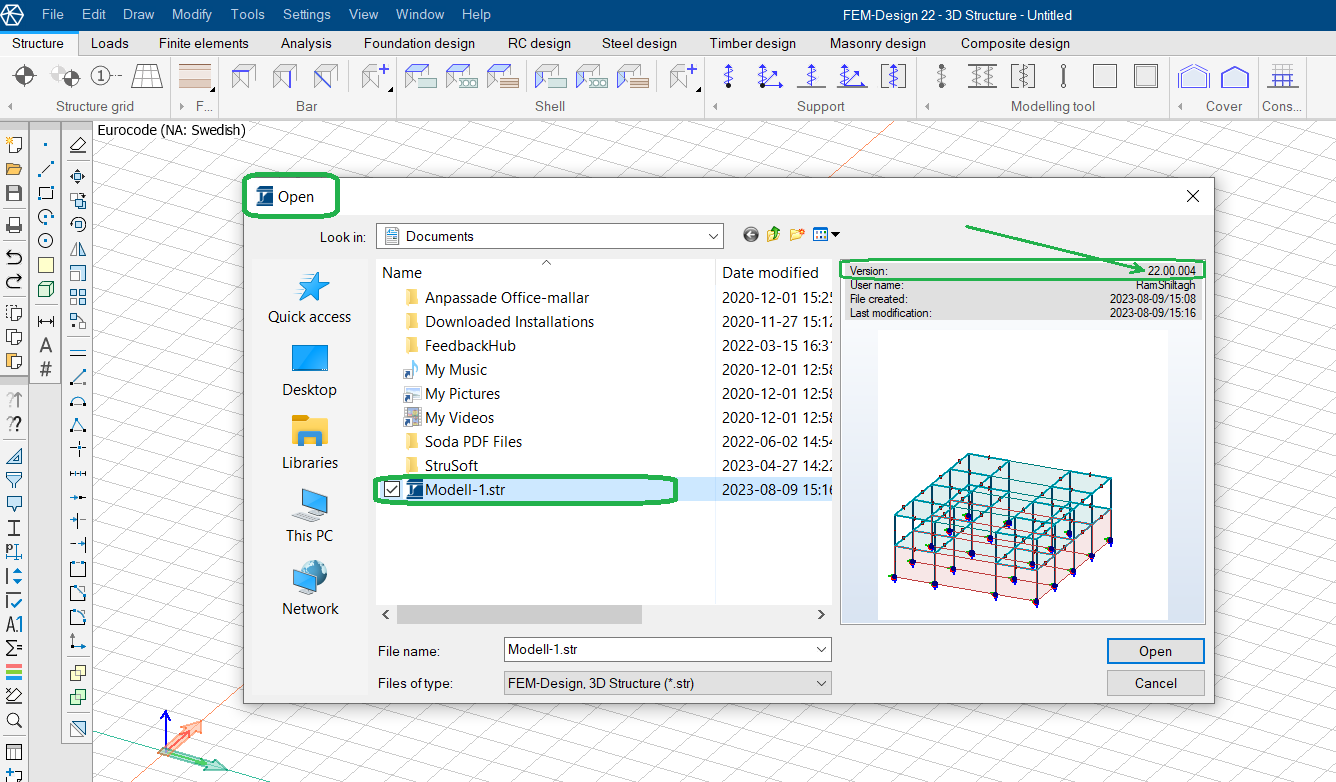Select the Modell-1.str file row

pos(604,490)
